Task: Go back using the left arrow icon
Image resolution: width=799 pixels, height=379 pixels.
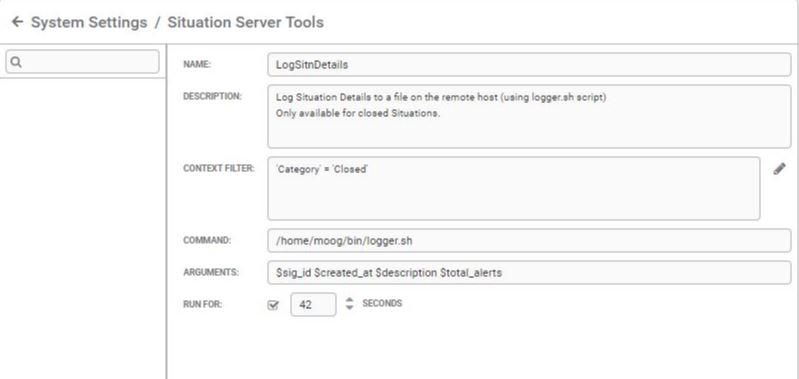Action: tap(17, 22)
